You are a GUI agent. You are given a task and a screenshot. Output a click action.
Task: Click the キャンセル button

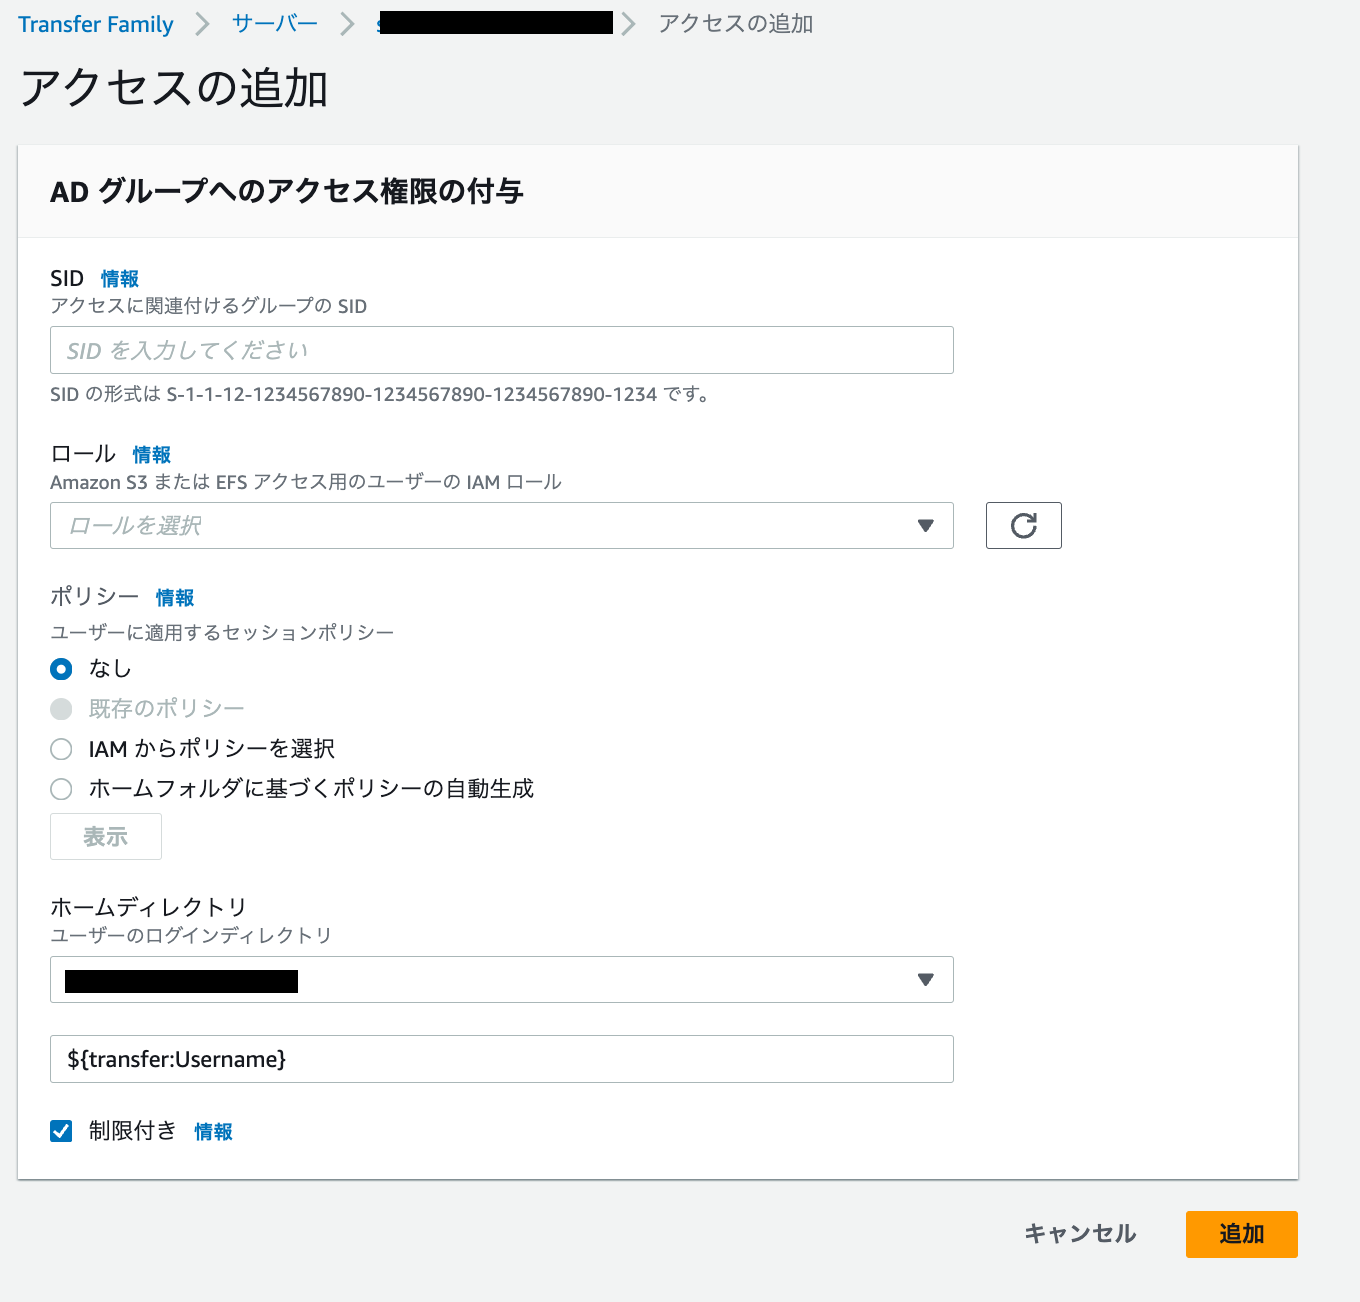point(1079,1234)
